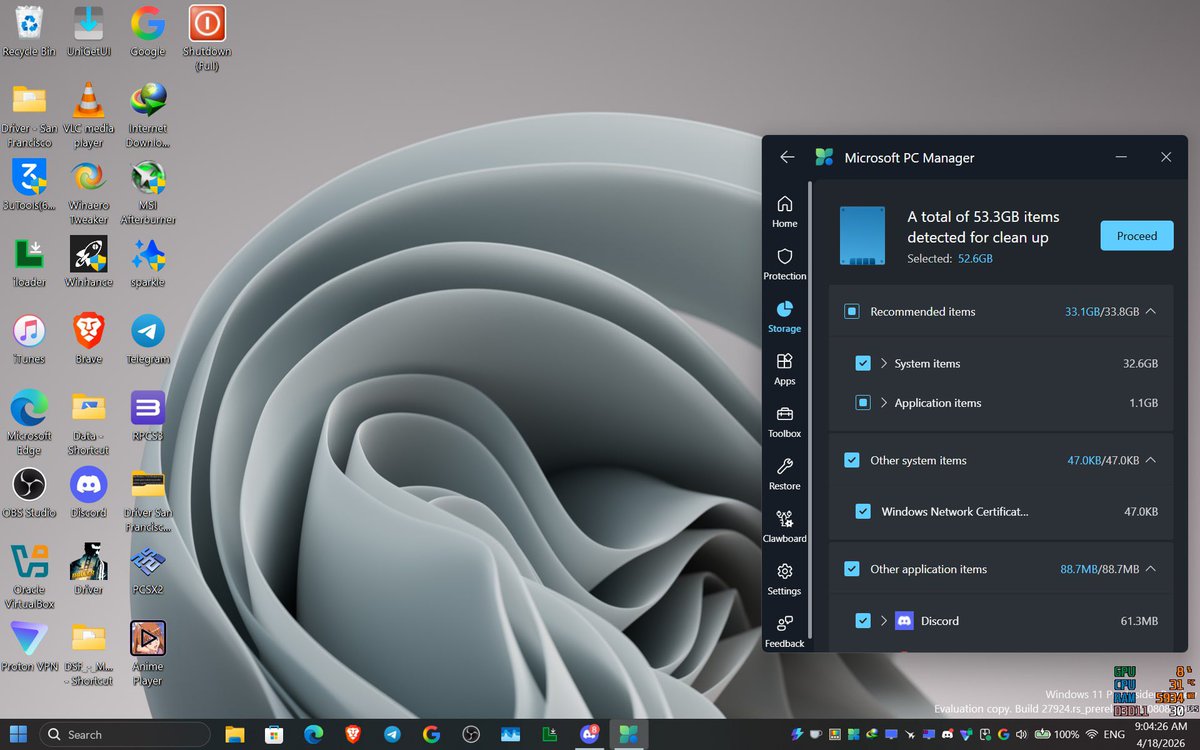1200x750 pixels.
Task: Select the OBS Studio desktop icon
Action: 29,493
